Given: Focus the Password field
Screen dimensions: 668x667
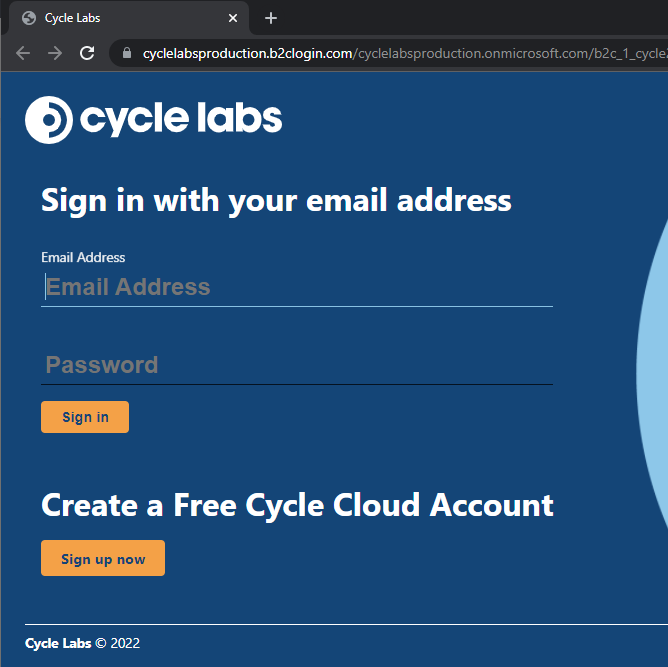Looking at the screenshot, I should click(297, 365).
